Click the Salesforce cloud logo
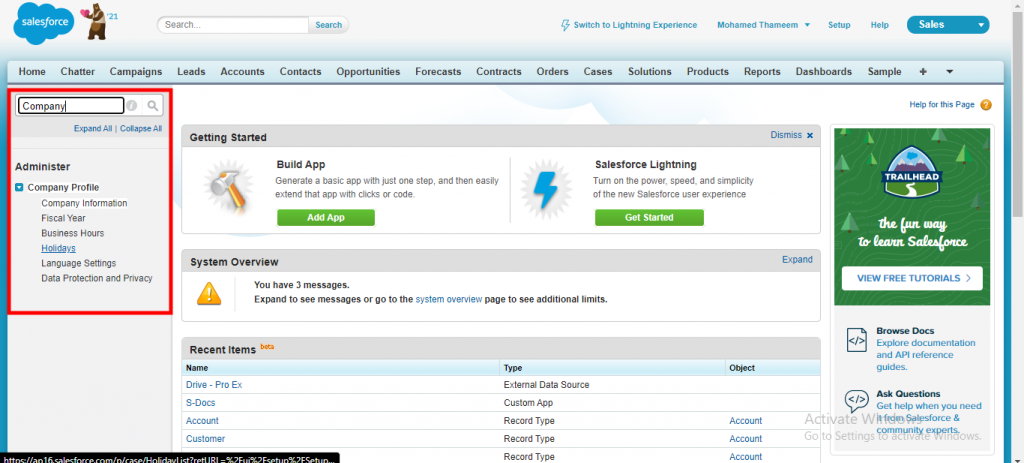The height and width of the screenshot is (463, 1024). point(44,23)
